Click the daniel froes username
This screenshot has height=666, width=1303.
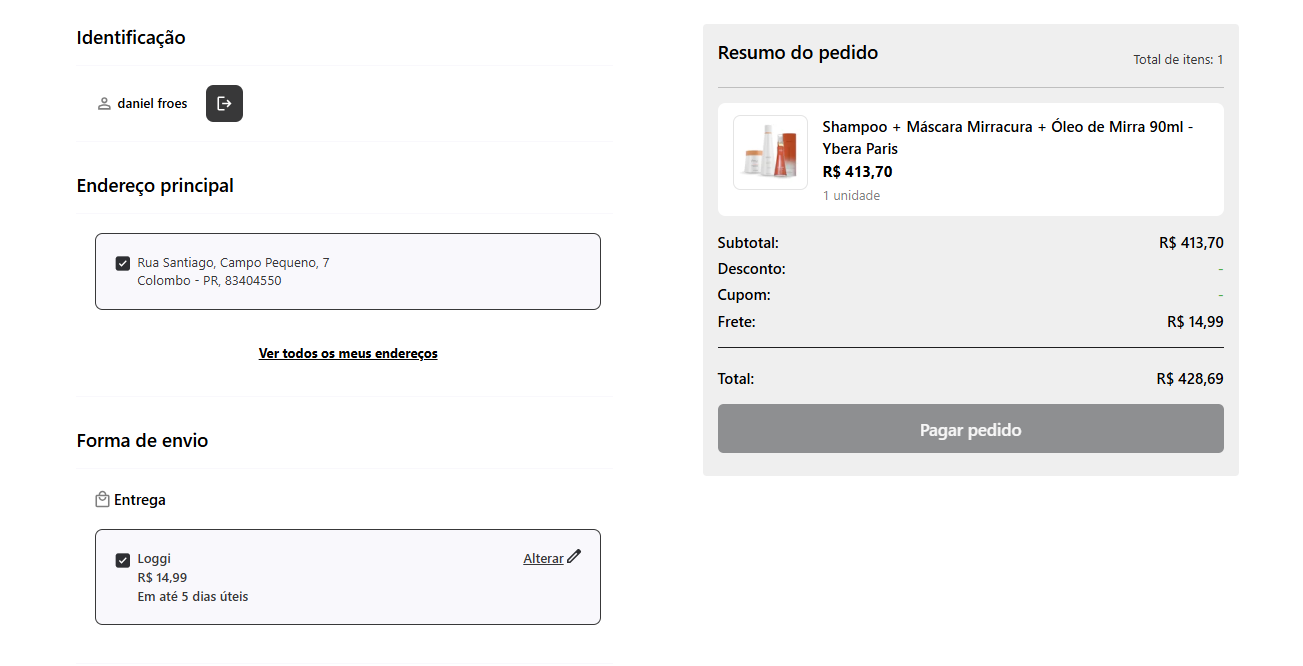click(x=152, y=104)
